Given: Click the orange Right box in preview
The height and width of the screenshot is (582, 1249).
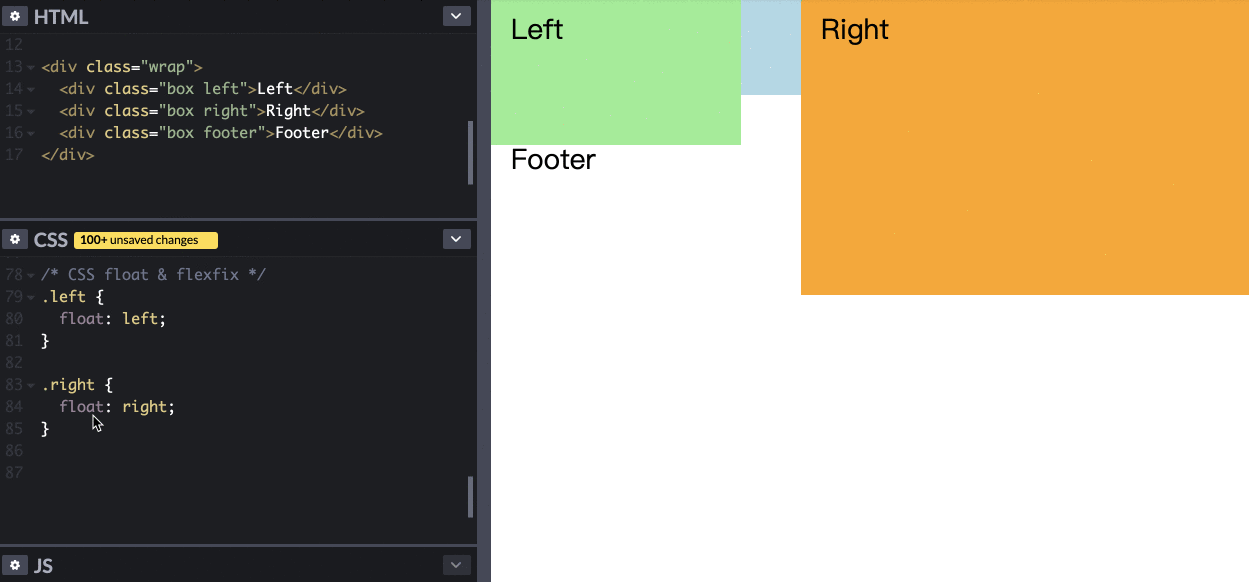Looking at the screenshot, I should point(1025,147).
